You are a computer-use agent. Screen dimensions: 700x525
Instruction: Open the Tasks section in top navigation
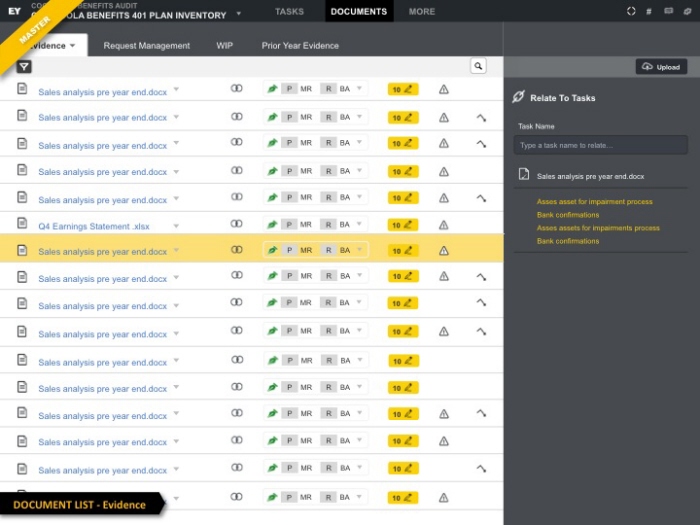[x=289, y=12]
